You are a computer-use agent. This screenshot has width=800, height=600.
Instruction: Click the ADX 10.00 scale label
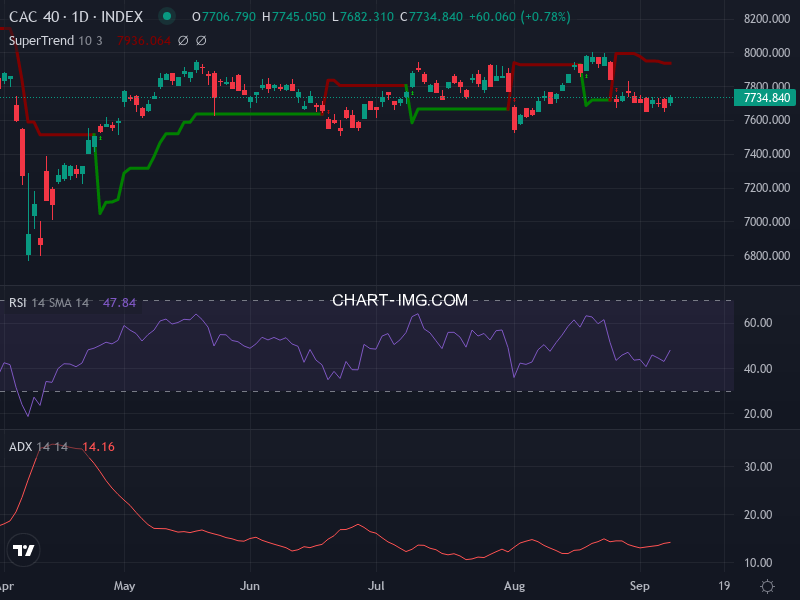758,563
